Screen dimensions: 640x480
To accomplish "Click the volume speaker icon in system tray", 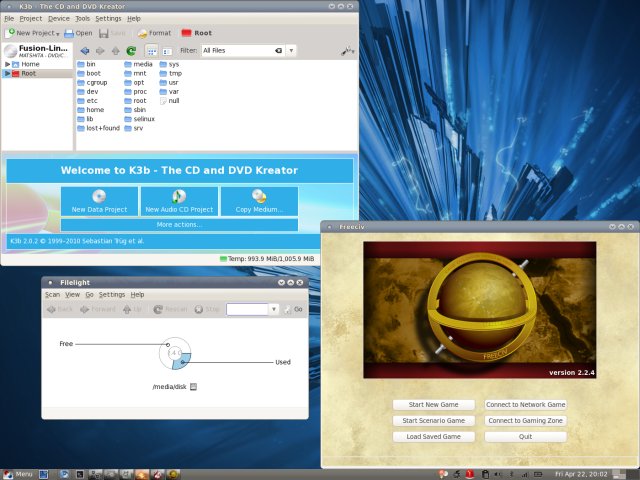I will coord(498,474).
